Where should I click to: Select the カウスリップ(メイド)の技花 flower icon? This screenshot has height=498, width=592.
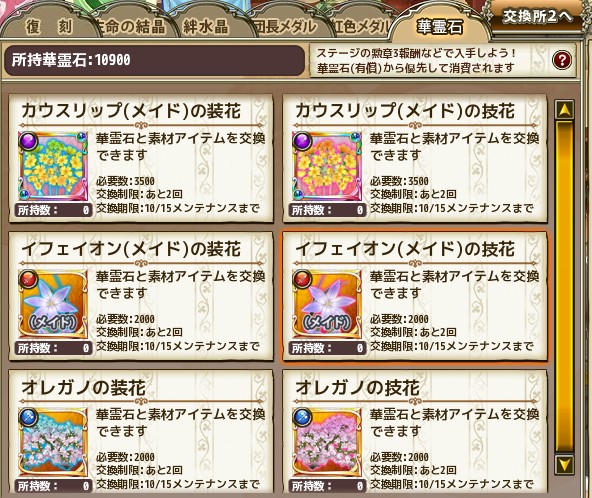coord(327,166)
